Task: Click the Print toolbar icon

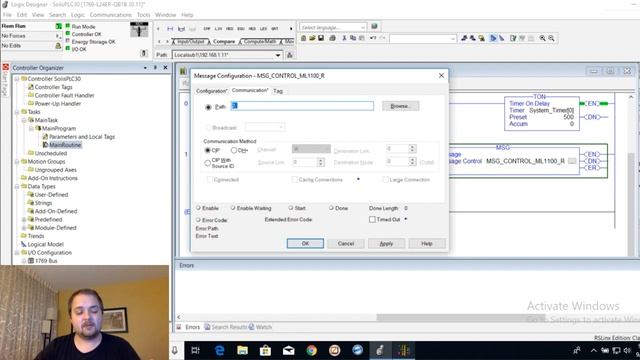Action: pos(333,38)
